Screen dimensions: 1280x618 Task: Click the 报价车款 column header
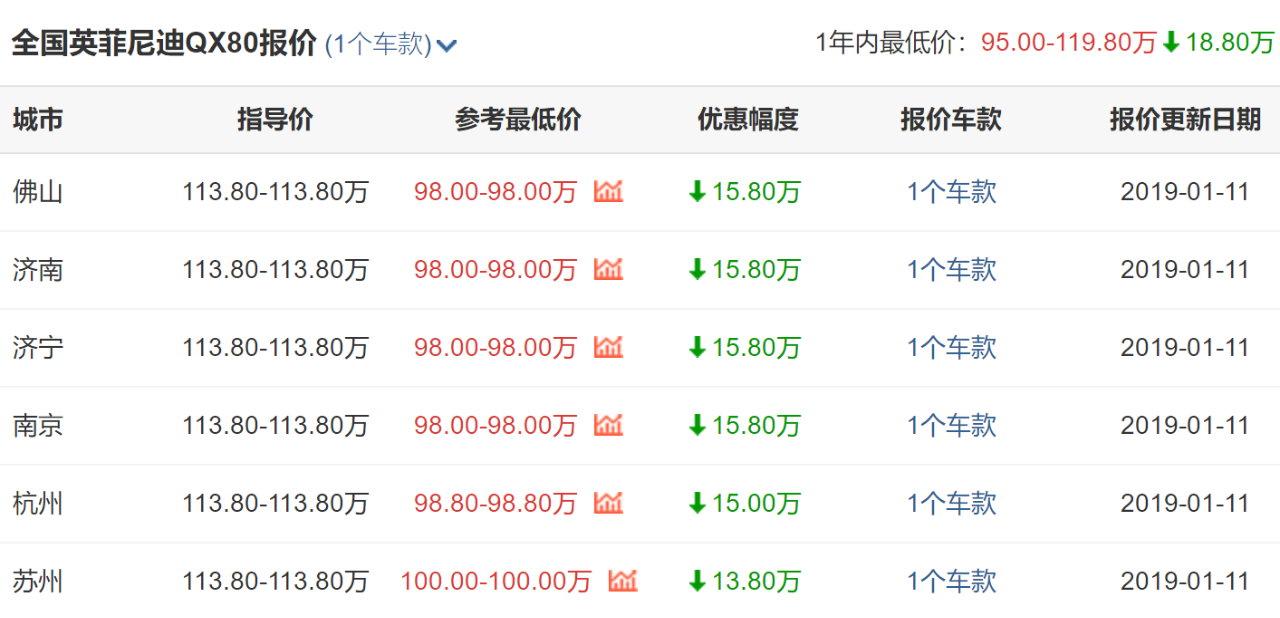[x=951, y=120]
